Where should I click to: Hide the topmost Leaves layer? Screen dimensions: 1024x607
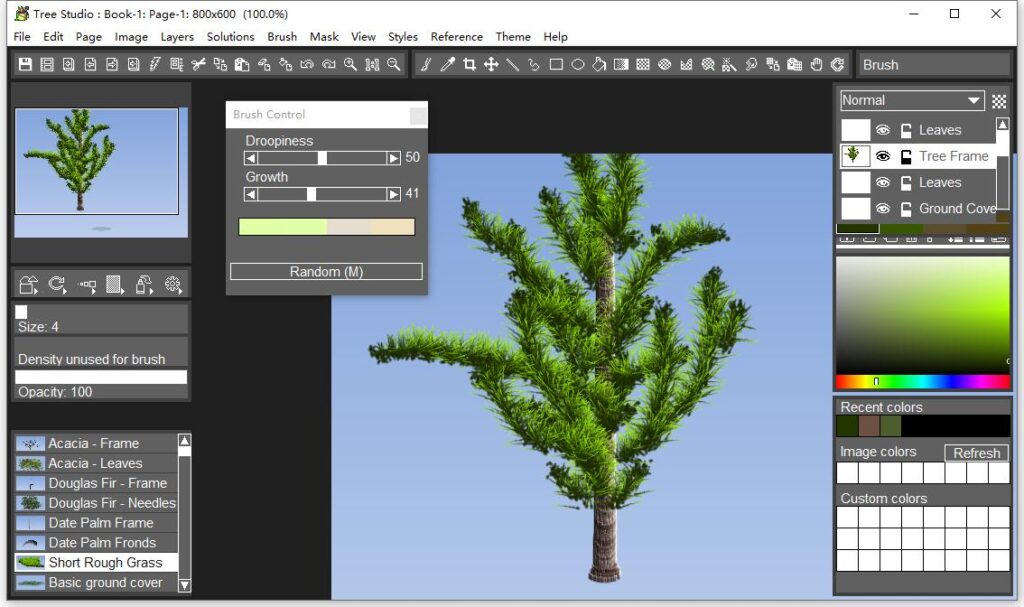tap(883, 129)
